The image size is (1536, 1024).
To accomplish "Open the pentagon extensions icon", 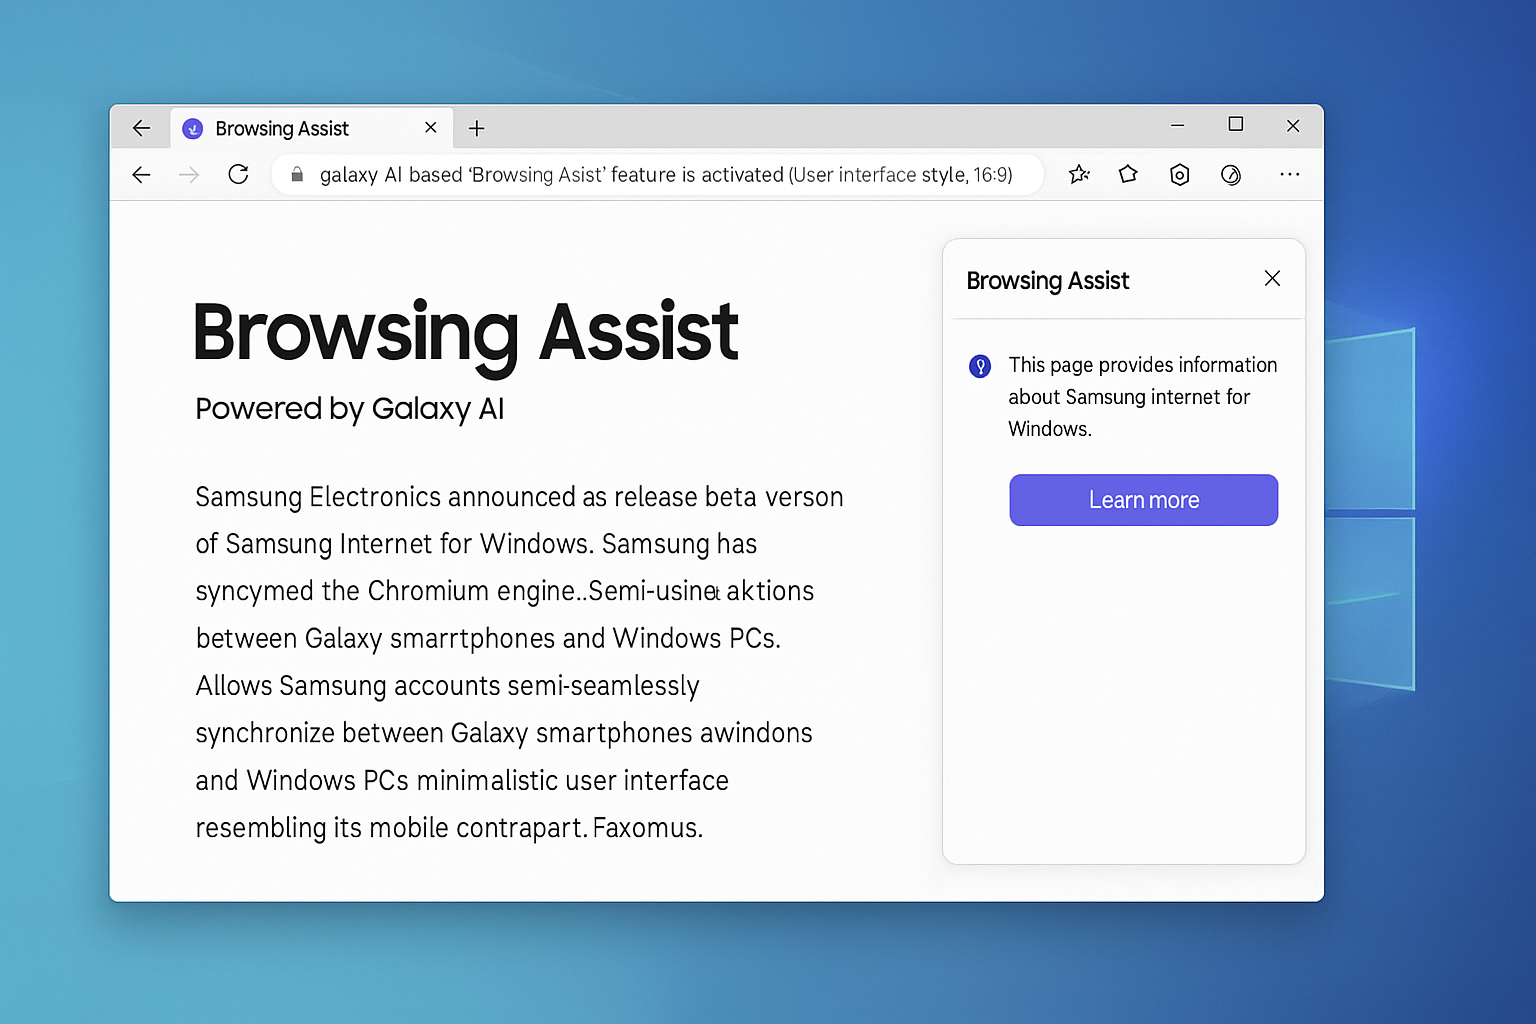I will point(1128,174).
